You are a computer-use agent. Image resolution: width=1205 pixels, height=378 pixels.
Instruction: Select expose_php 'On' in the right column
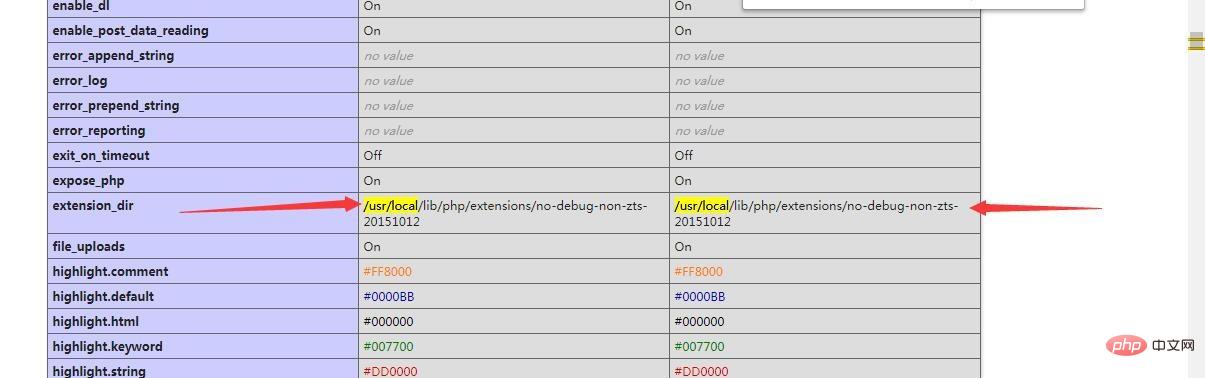(683, 181)
